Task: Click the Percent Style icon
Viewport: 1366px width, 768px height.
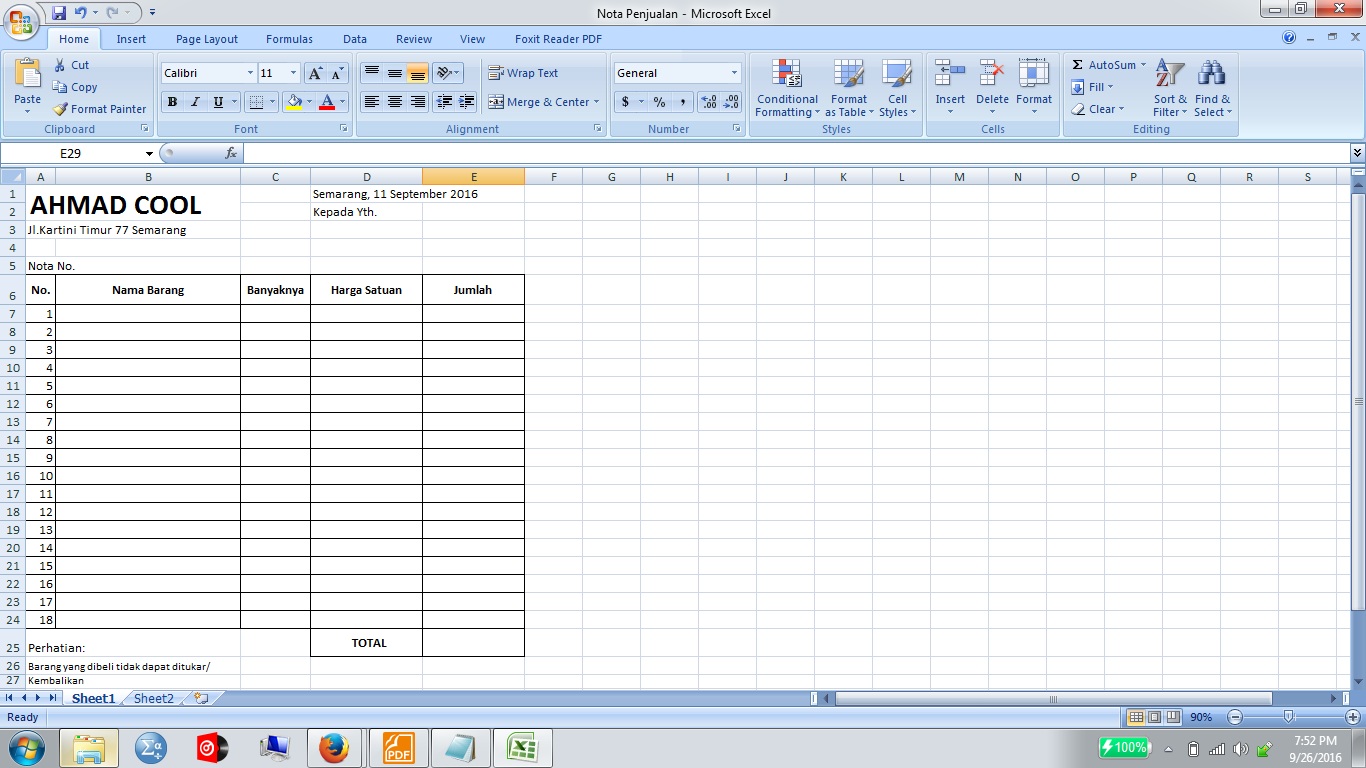Action: click(x=659, y=102)
